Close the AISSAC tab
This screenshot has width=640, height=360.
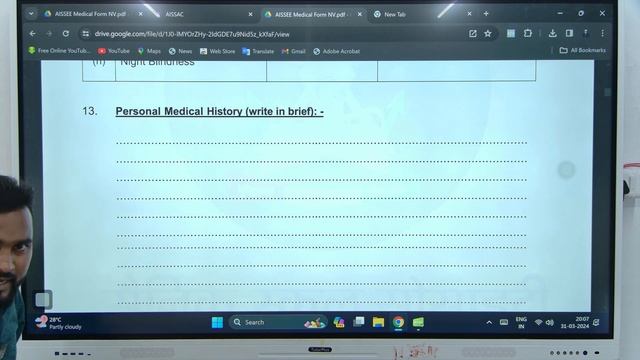[x=250, y=14]
